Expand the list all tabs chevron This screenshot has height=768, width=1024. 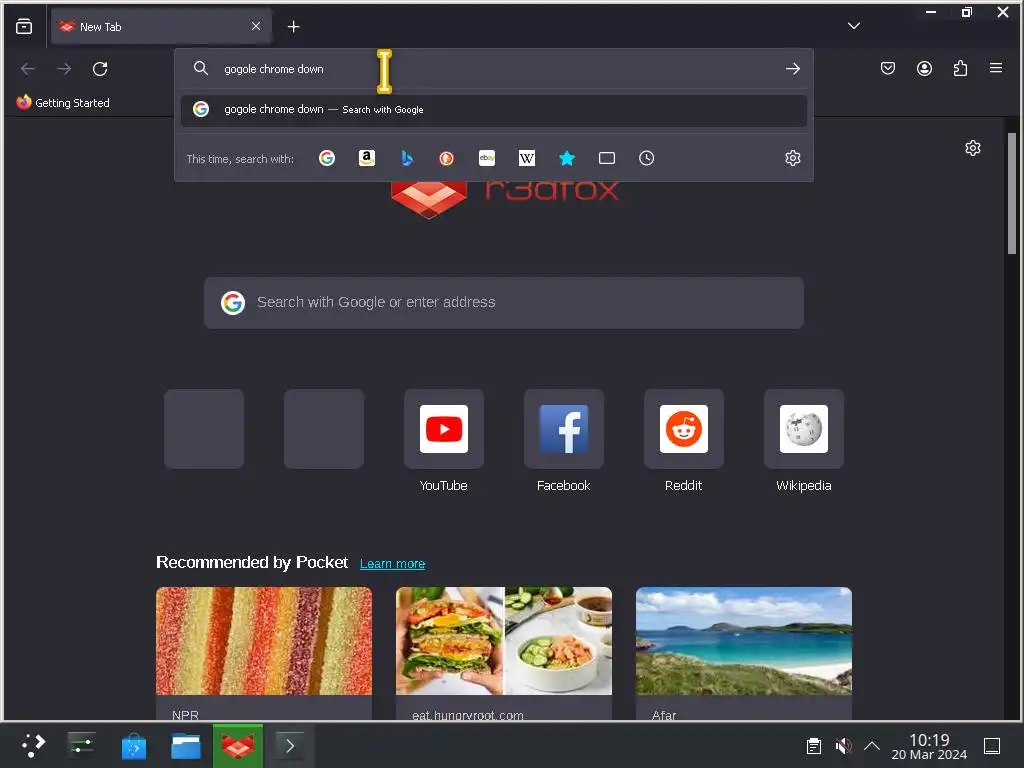tap(854, 26)
